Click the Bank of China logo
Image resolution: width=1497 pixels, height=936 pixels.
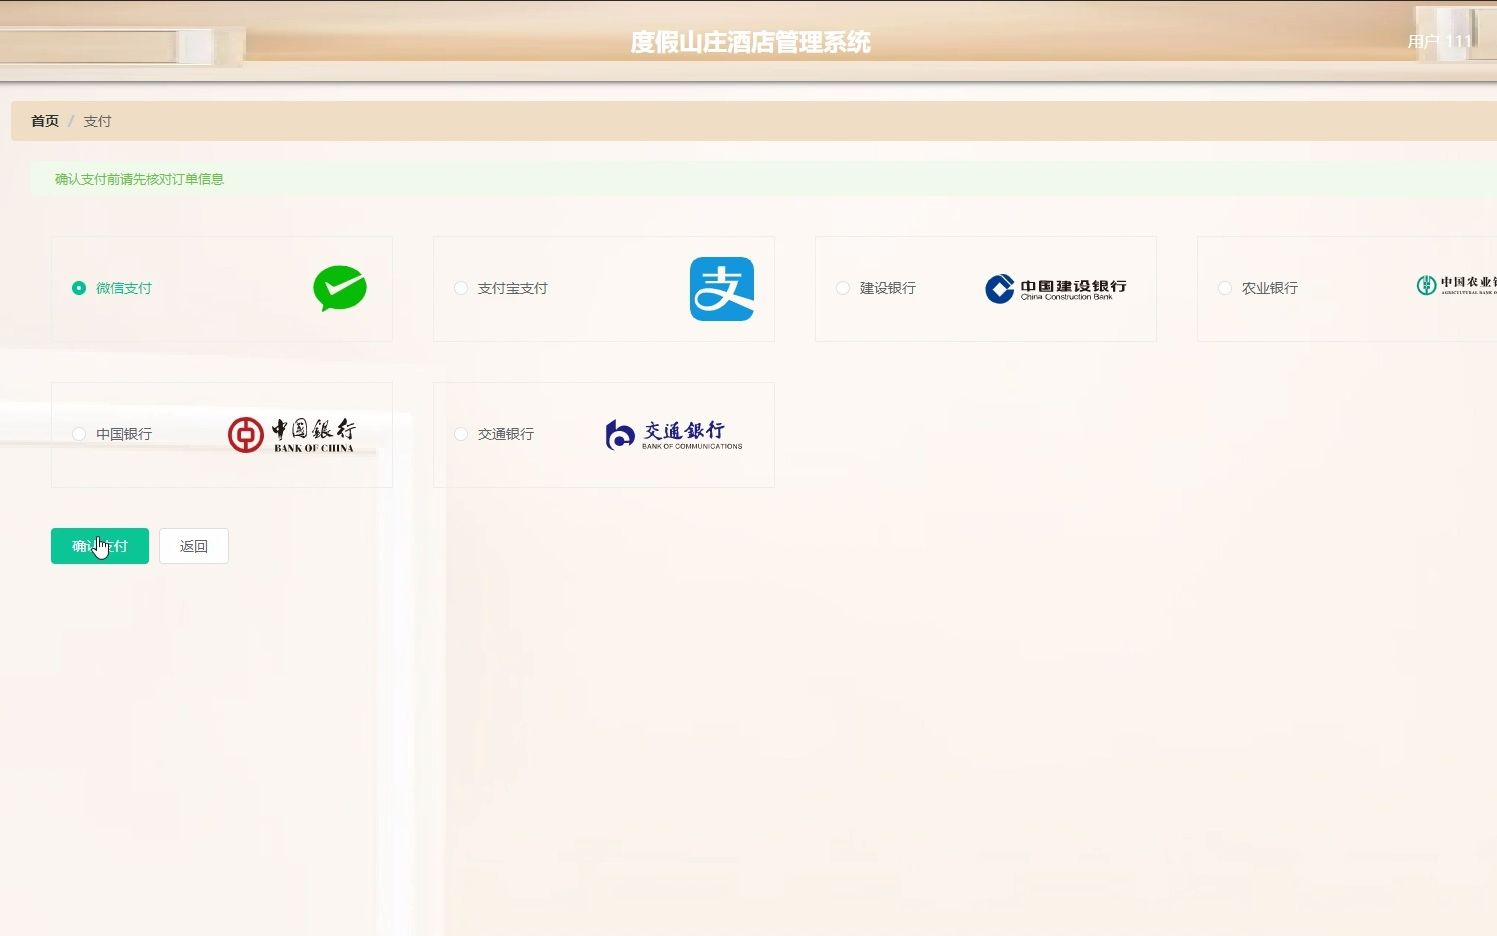pyautogui.click(x=291, y=435)
